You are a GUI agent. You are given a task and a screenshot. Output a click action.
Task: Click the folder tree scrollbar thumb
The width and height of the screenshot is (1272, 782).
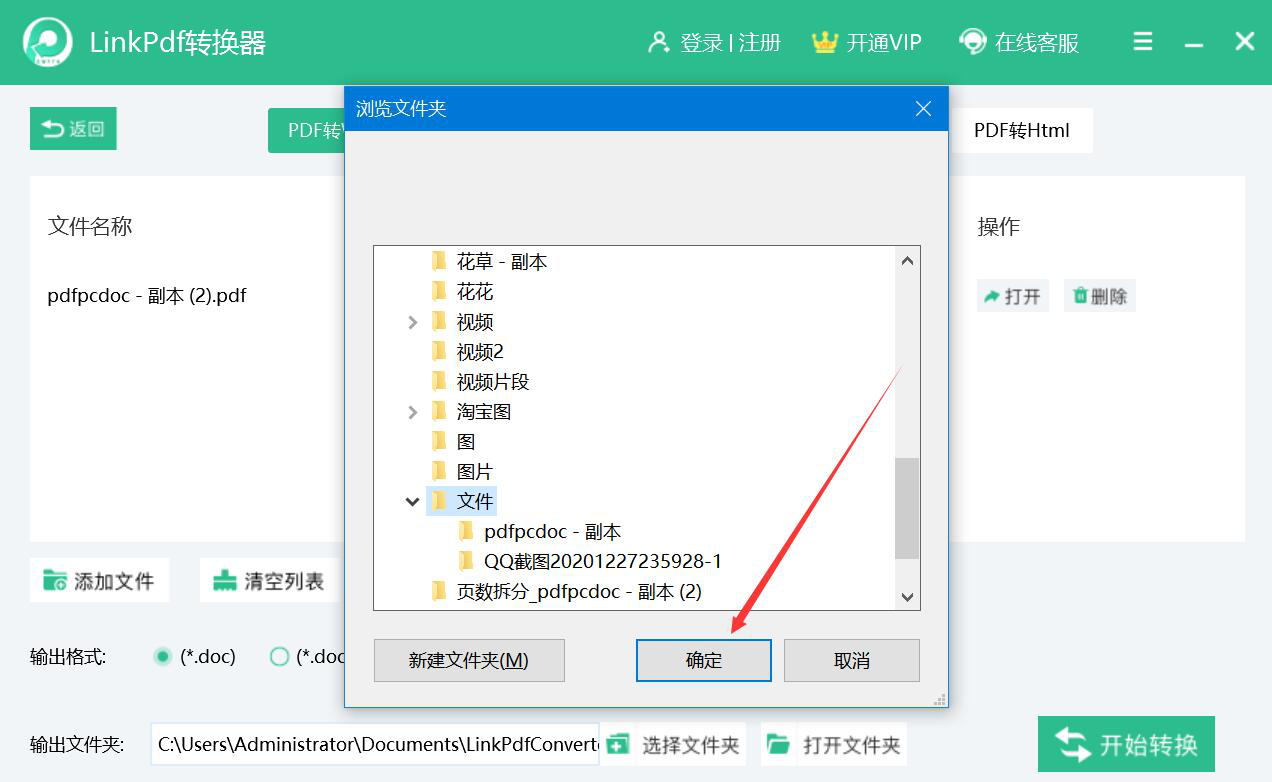click(x=907, y=508)
